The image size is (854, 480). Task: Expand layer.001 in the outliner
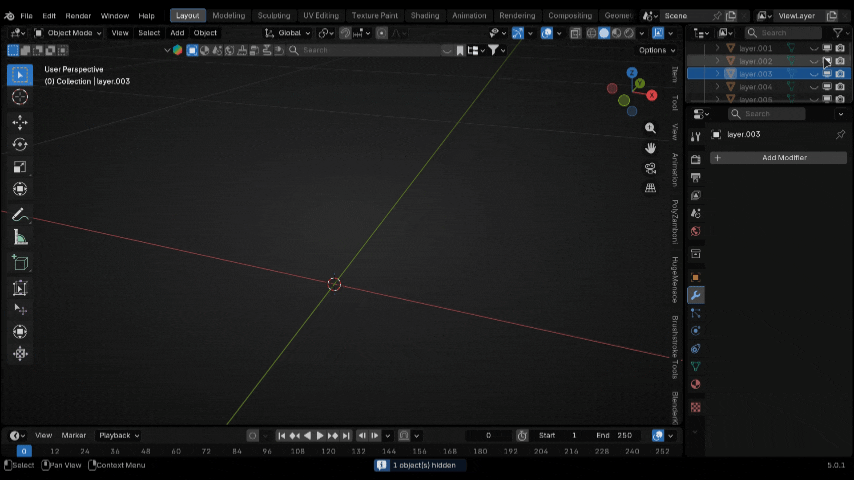click(717, 48)
